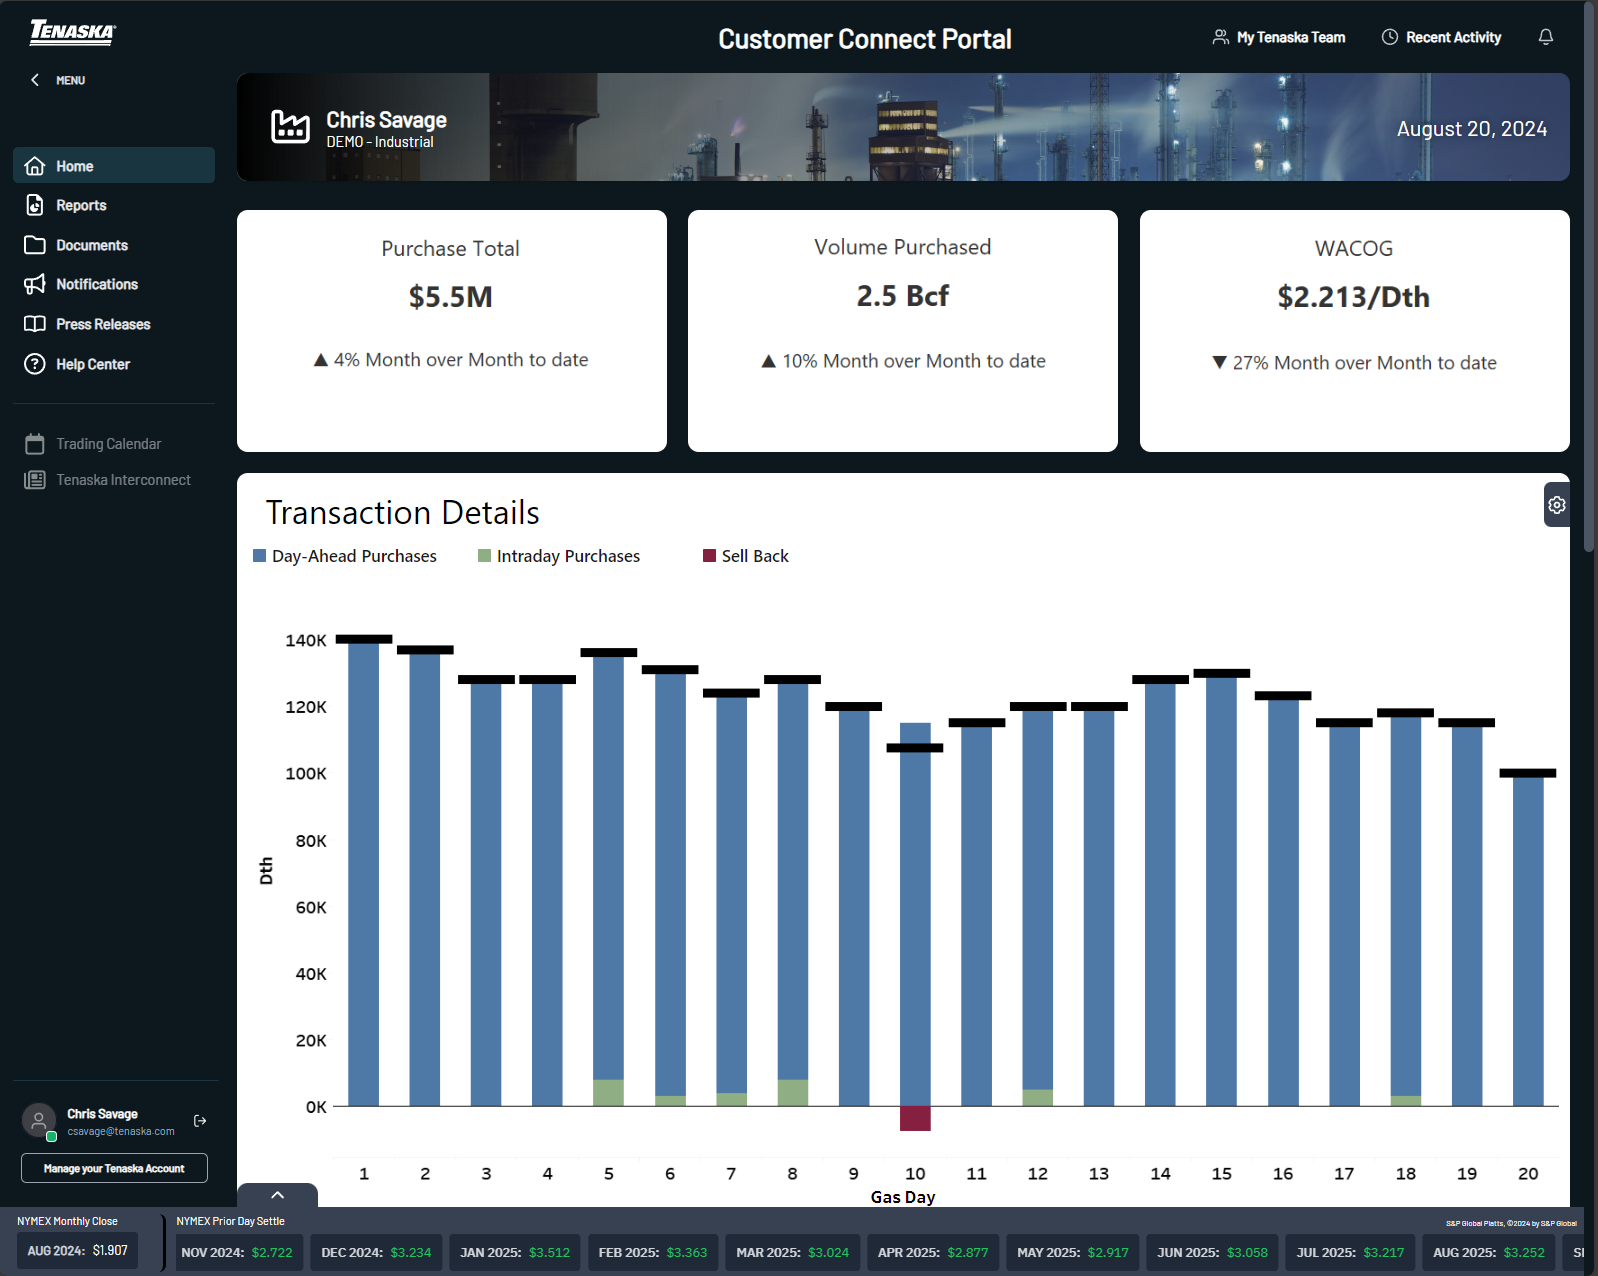This screenshot has height=1276, width=1598.
Task: Click Manage your Tenaska Account button
Action: pos(114,1168)
